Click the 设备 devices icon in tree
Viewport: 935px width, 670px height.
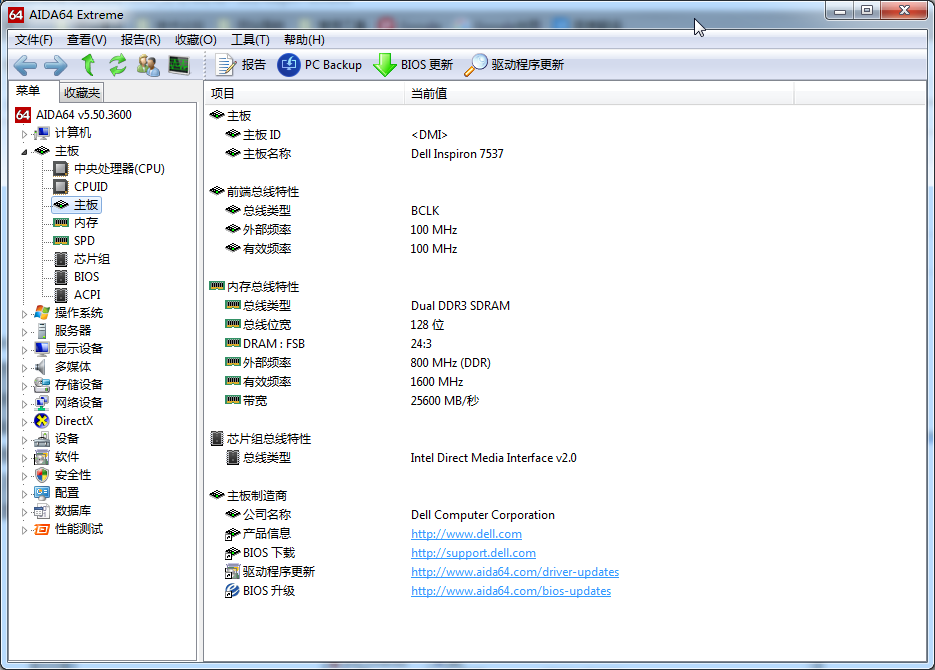point(42,439)
